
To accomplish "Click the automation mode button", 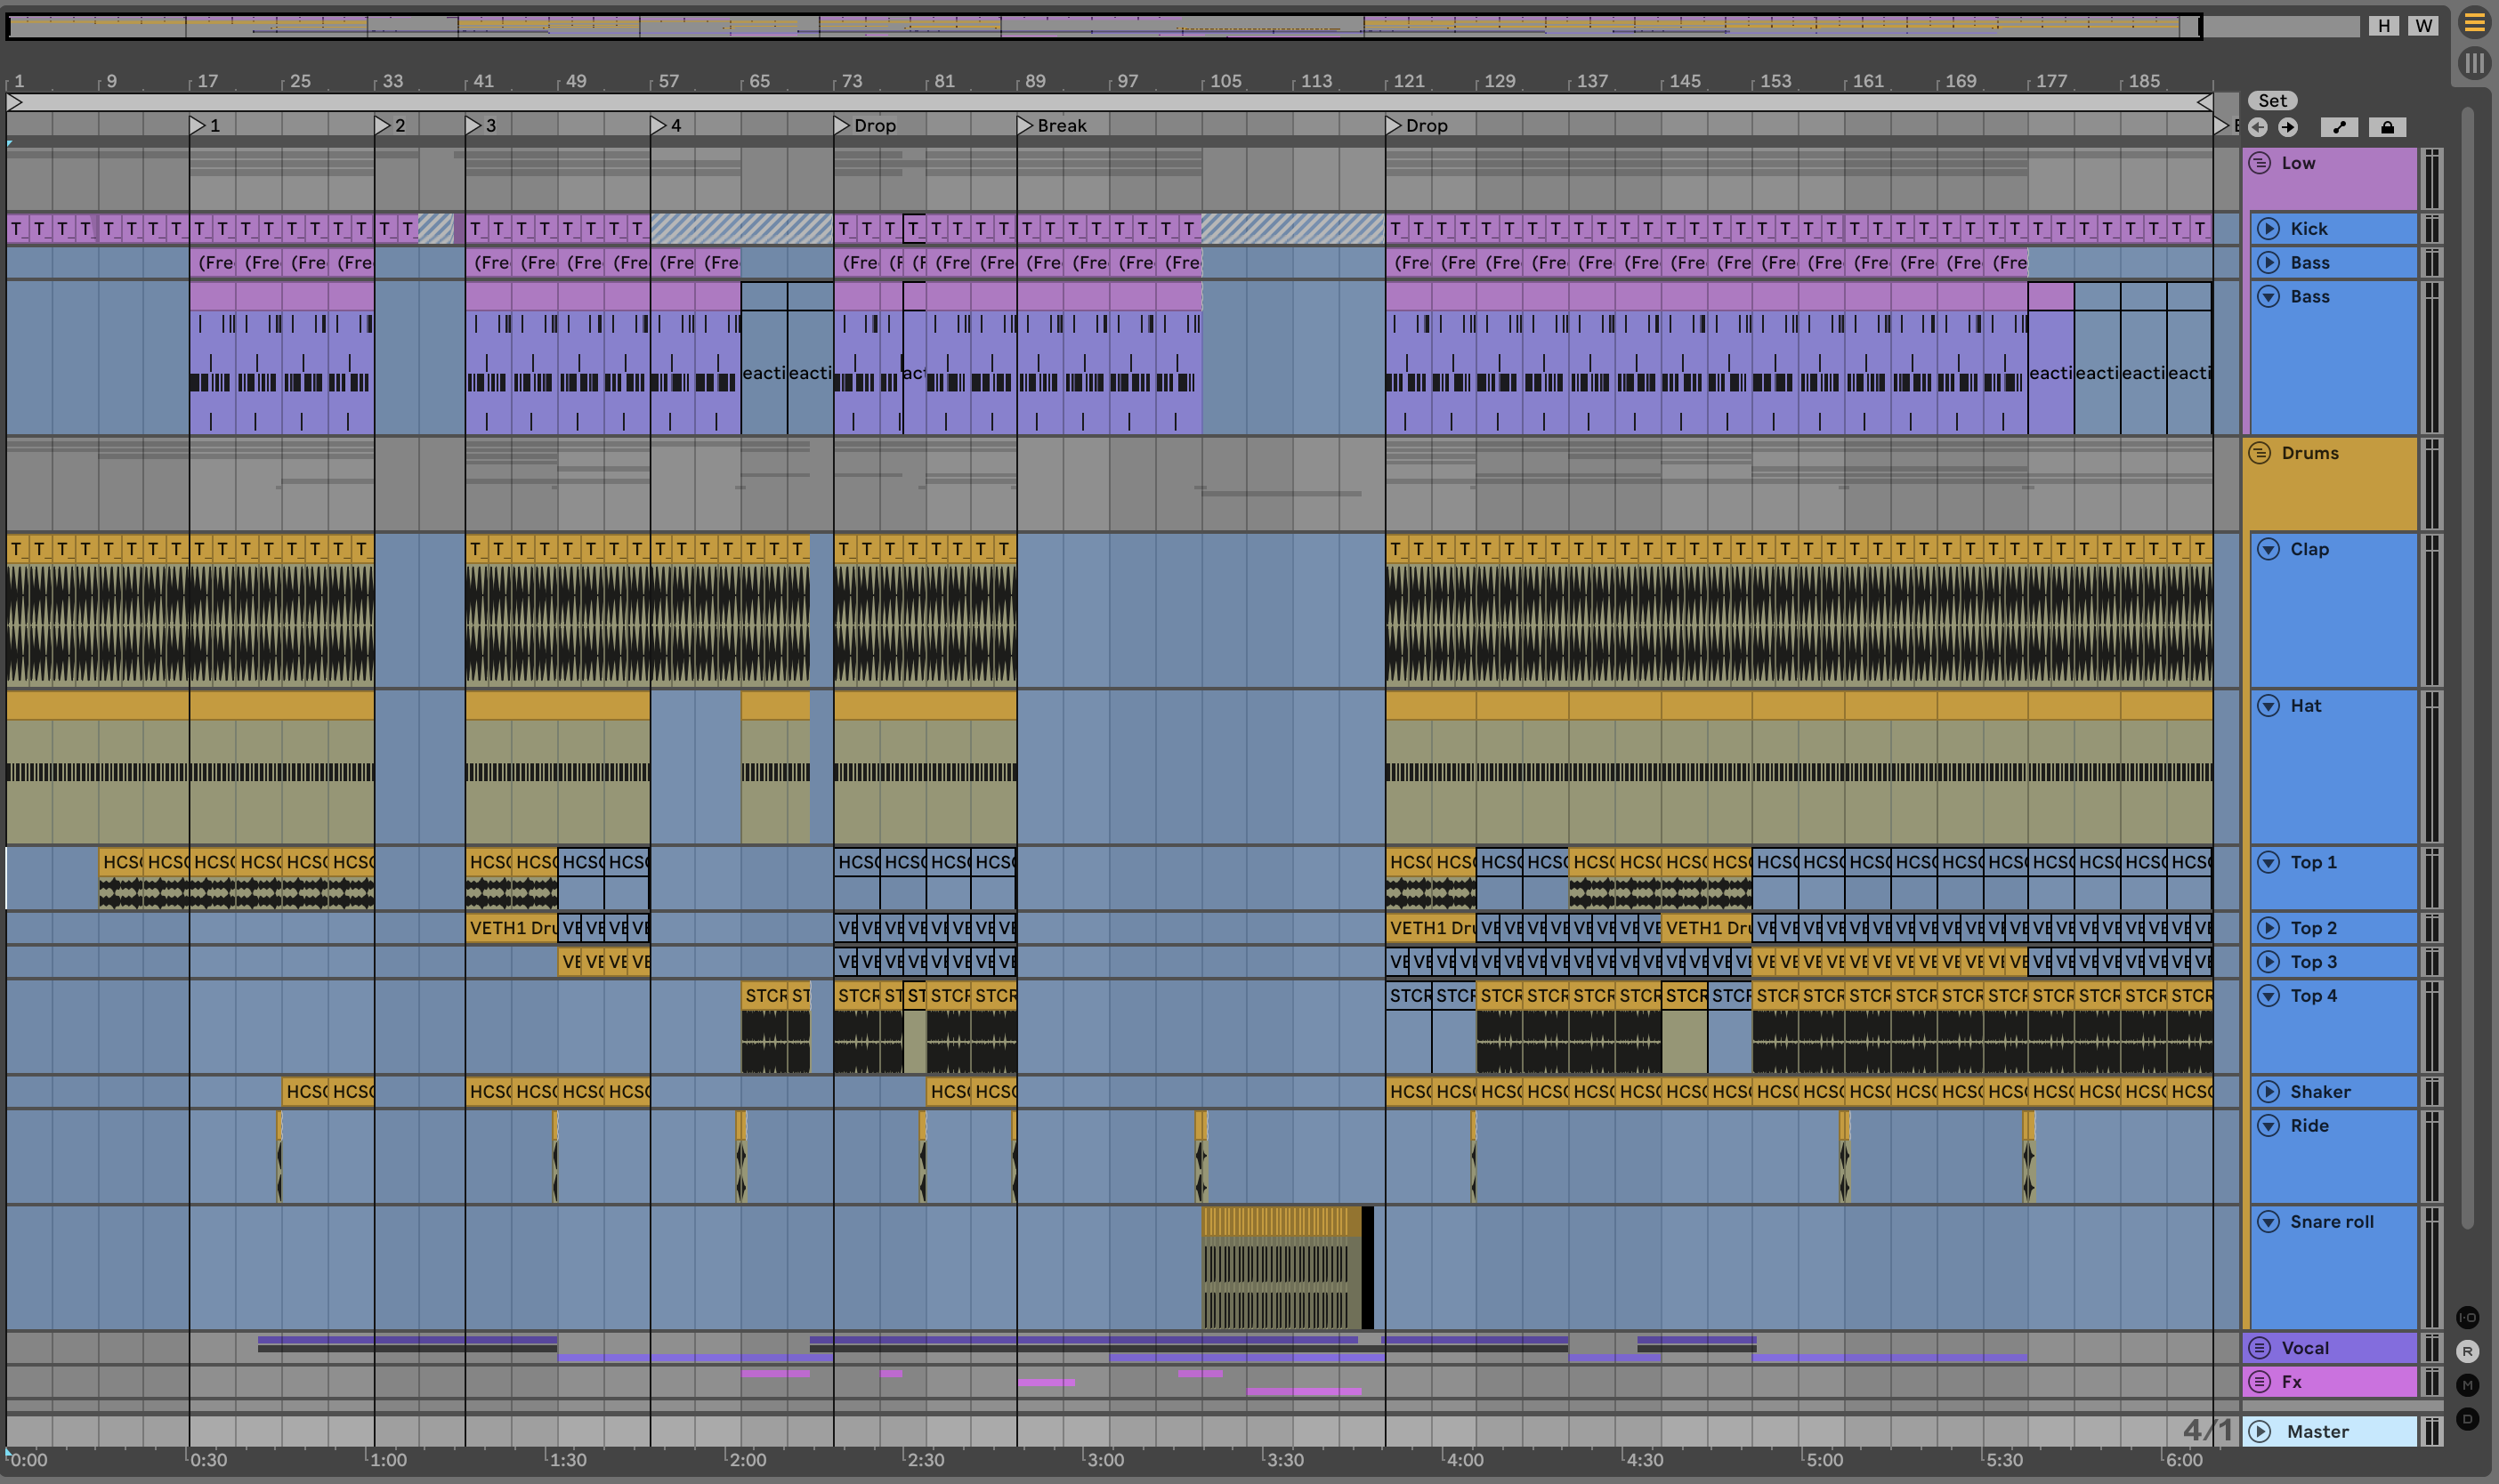I will pos(2339,127).
